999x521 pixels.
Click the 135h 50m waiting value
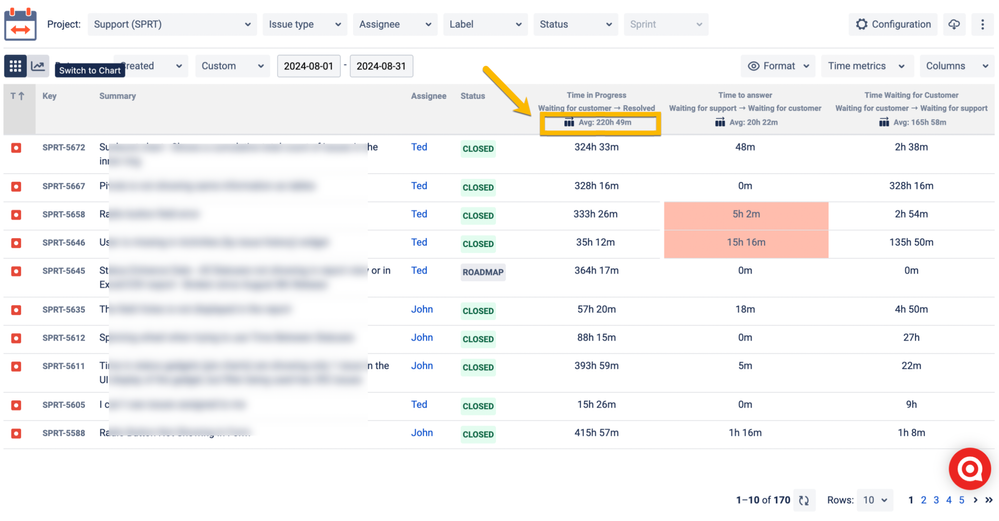tap(911, 243)
